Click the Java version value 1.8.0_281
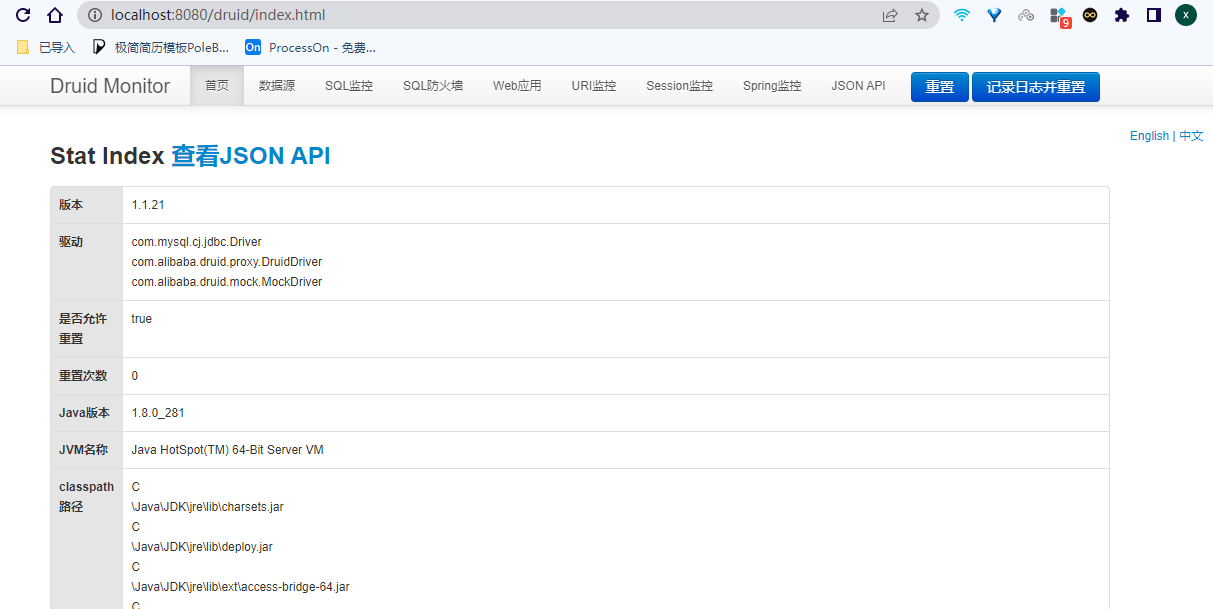The height and width of the screenshot is (609, 1213). coord(158,413)
